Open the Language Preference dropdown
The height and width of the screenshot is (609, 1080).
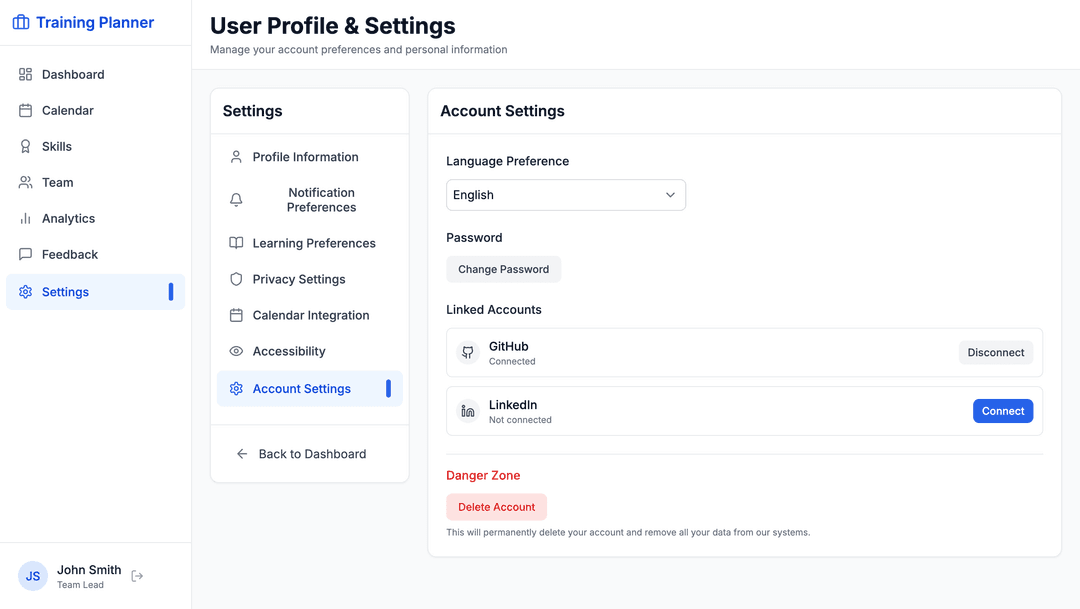pos(565,195)
